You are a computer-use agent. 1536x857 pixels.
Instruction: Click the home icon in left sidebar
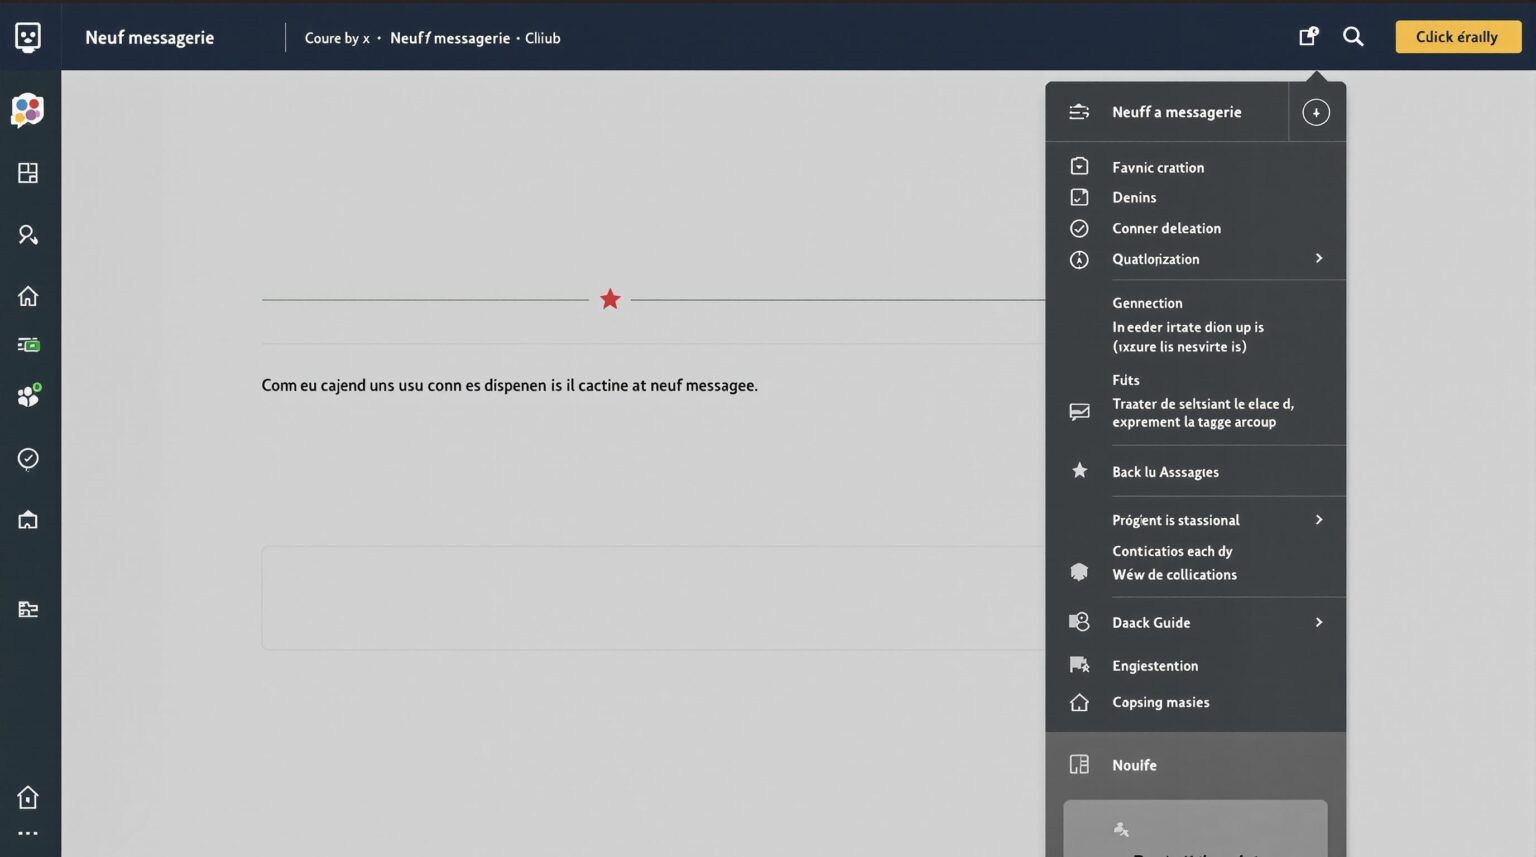click(x=28, y=297)
